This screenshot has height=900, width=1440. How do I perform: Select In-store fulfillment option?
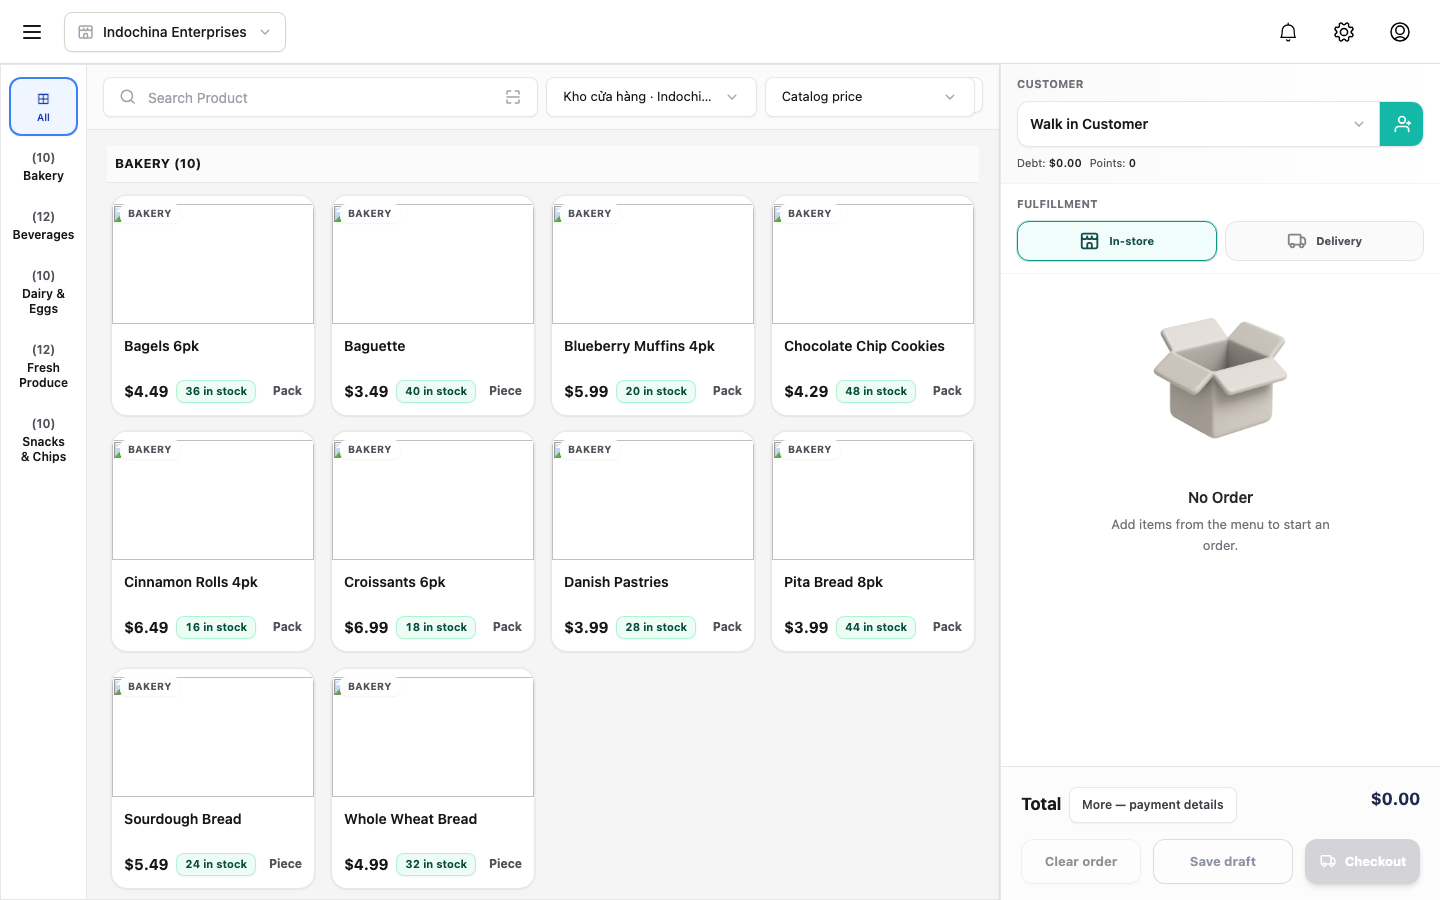[x=1117, y=241]
